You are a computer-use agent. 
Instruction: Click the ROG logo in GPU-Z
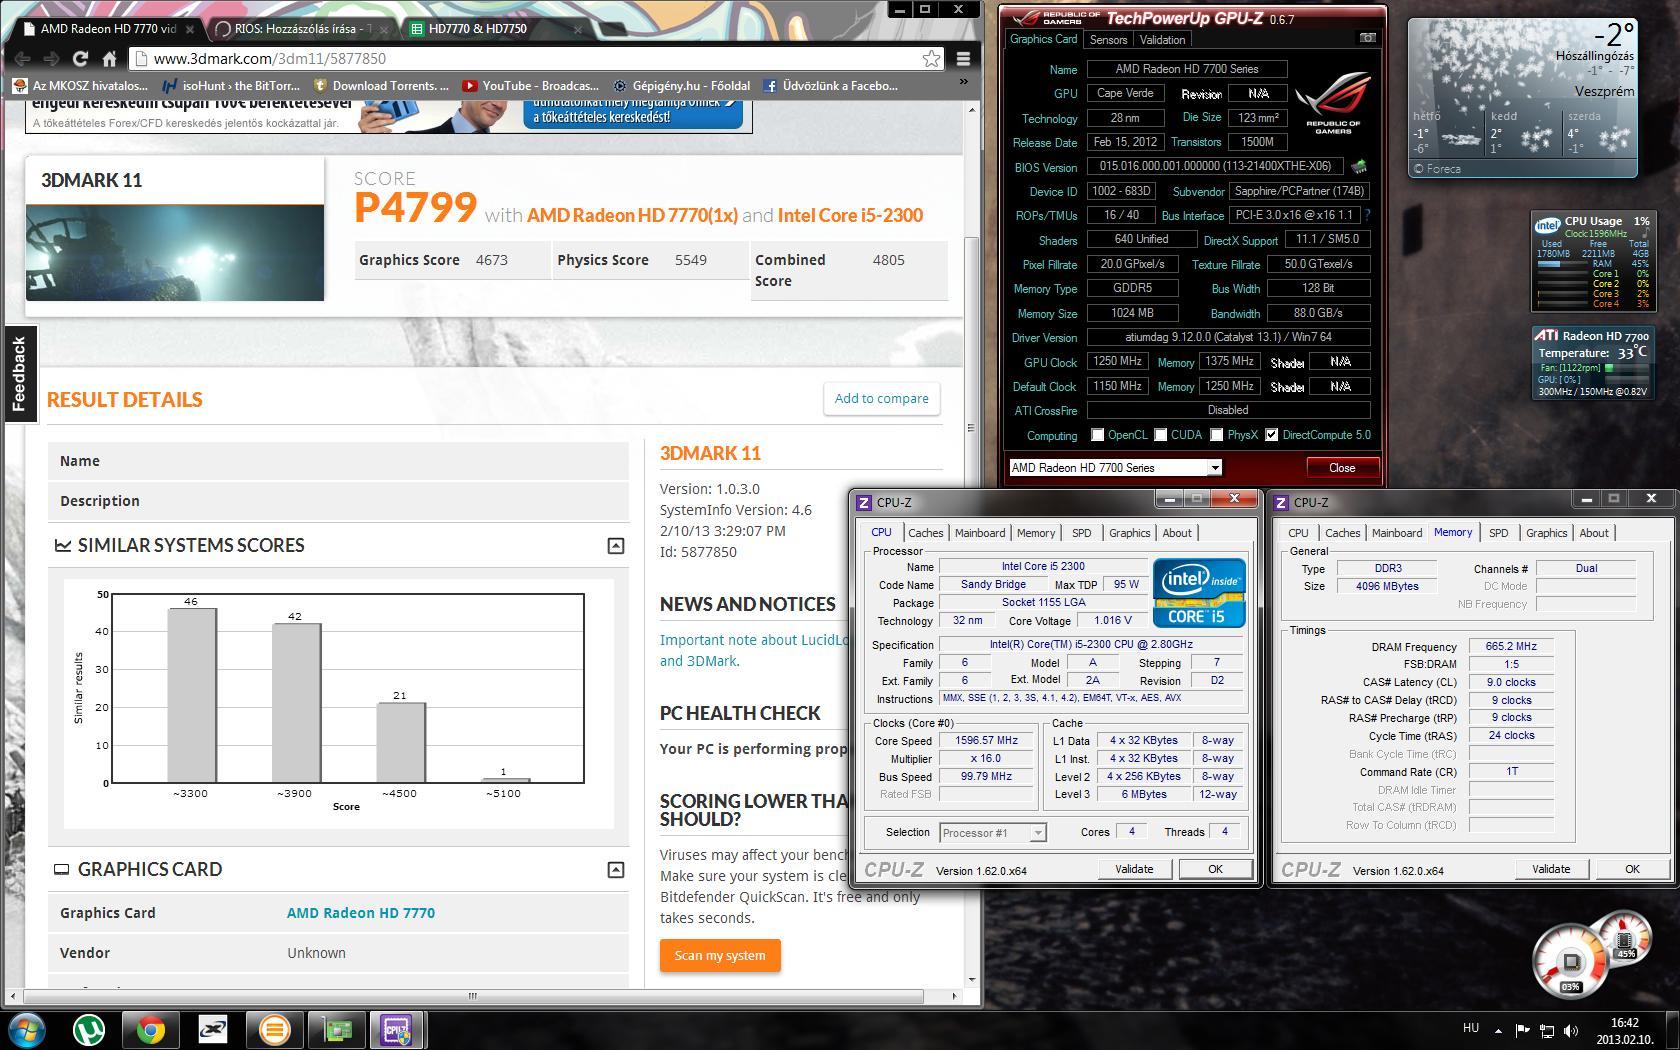pos(1332,105)
